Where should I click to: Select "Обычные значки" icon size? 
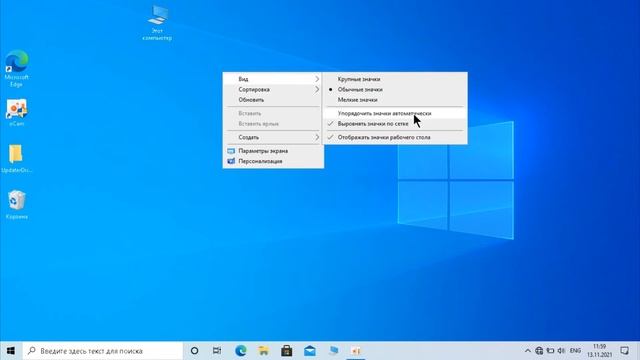click(x=395, y=89)
